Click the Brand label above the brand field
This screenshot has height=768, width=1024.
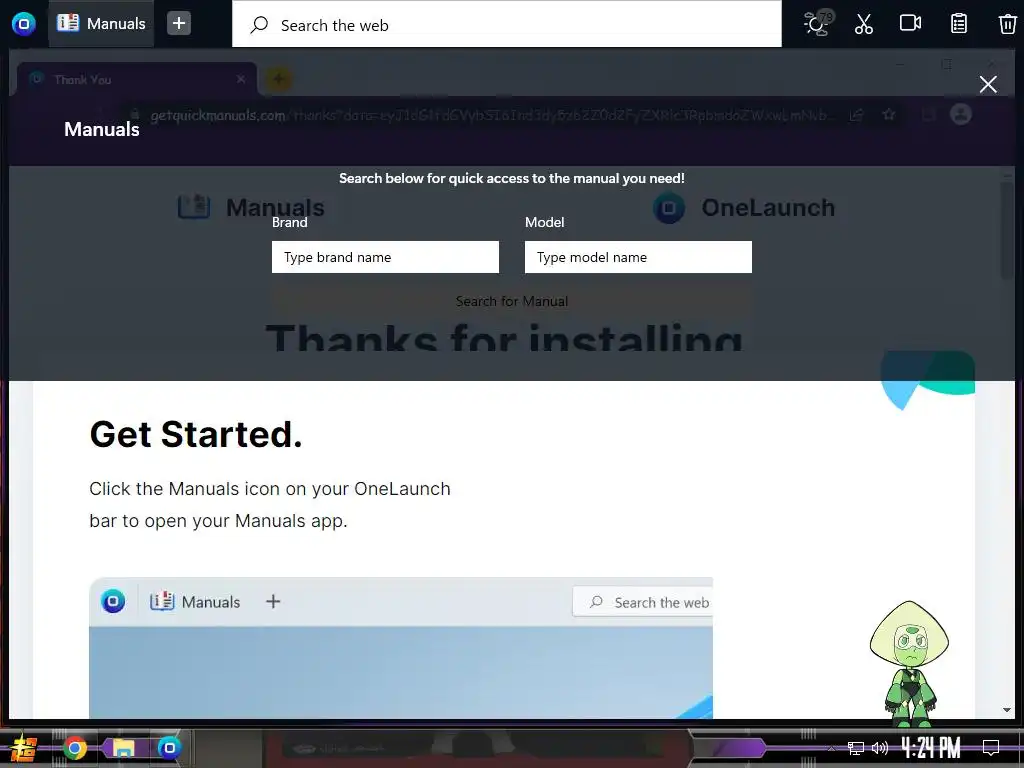(x=289, y=222)
